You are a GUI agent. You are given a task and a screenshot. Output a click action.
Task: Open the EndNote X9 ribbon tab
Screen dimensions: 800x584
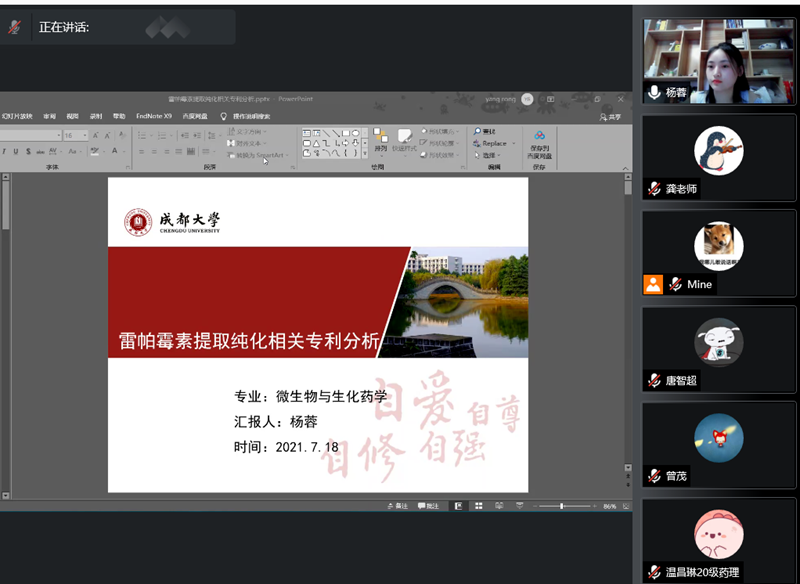tap(154, 116)
